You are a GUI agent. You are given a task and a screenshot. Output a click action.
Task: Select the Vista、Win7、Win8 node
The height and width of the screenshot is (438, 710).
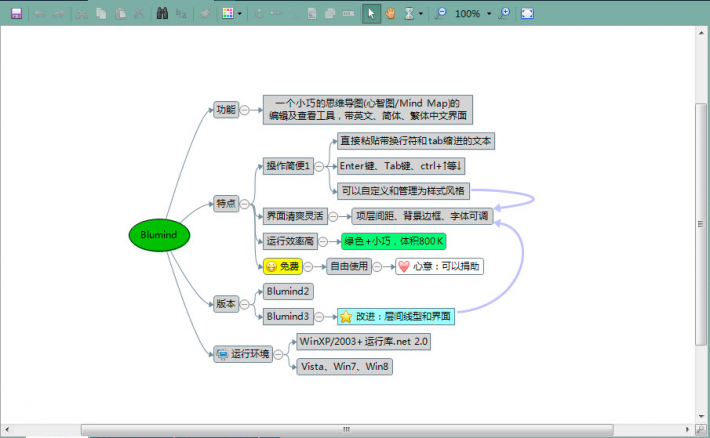(345, 366)
